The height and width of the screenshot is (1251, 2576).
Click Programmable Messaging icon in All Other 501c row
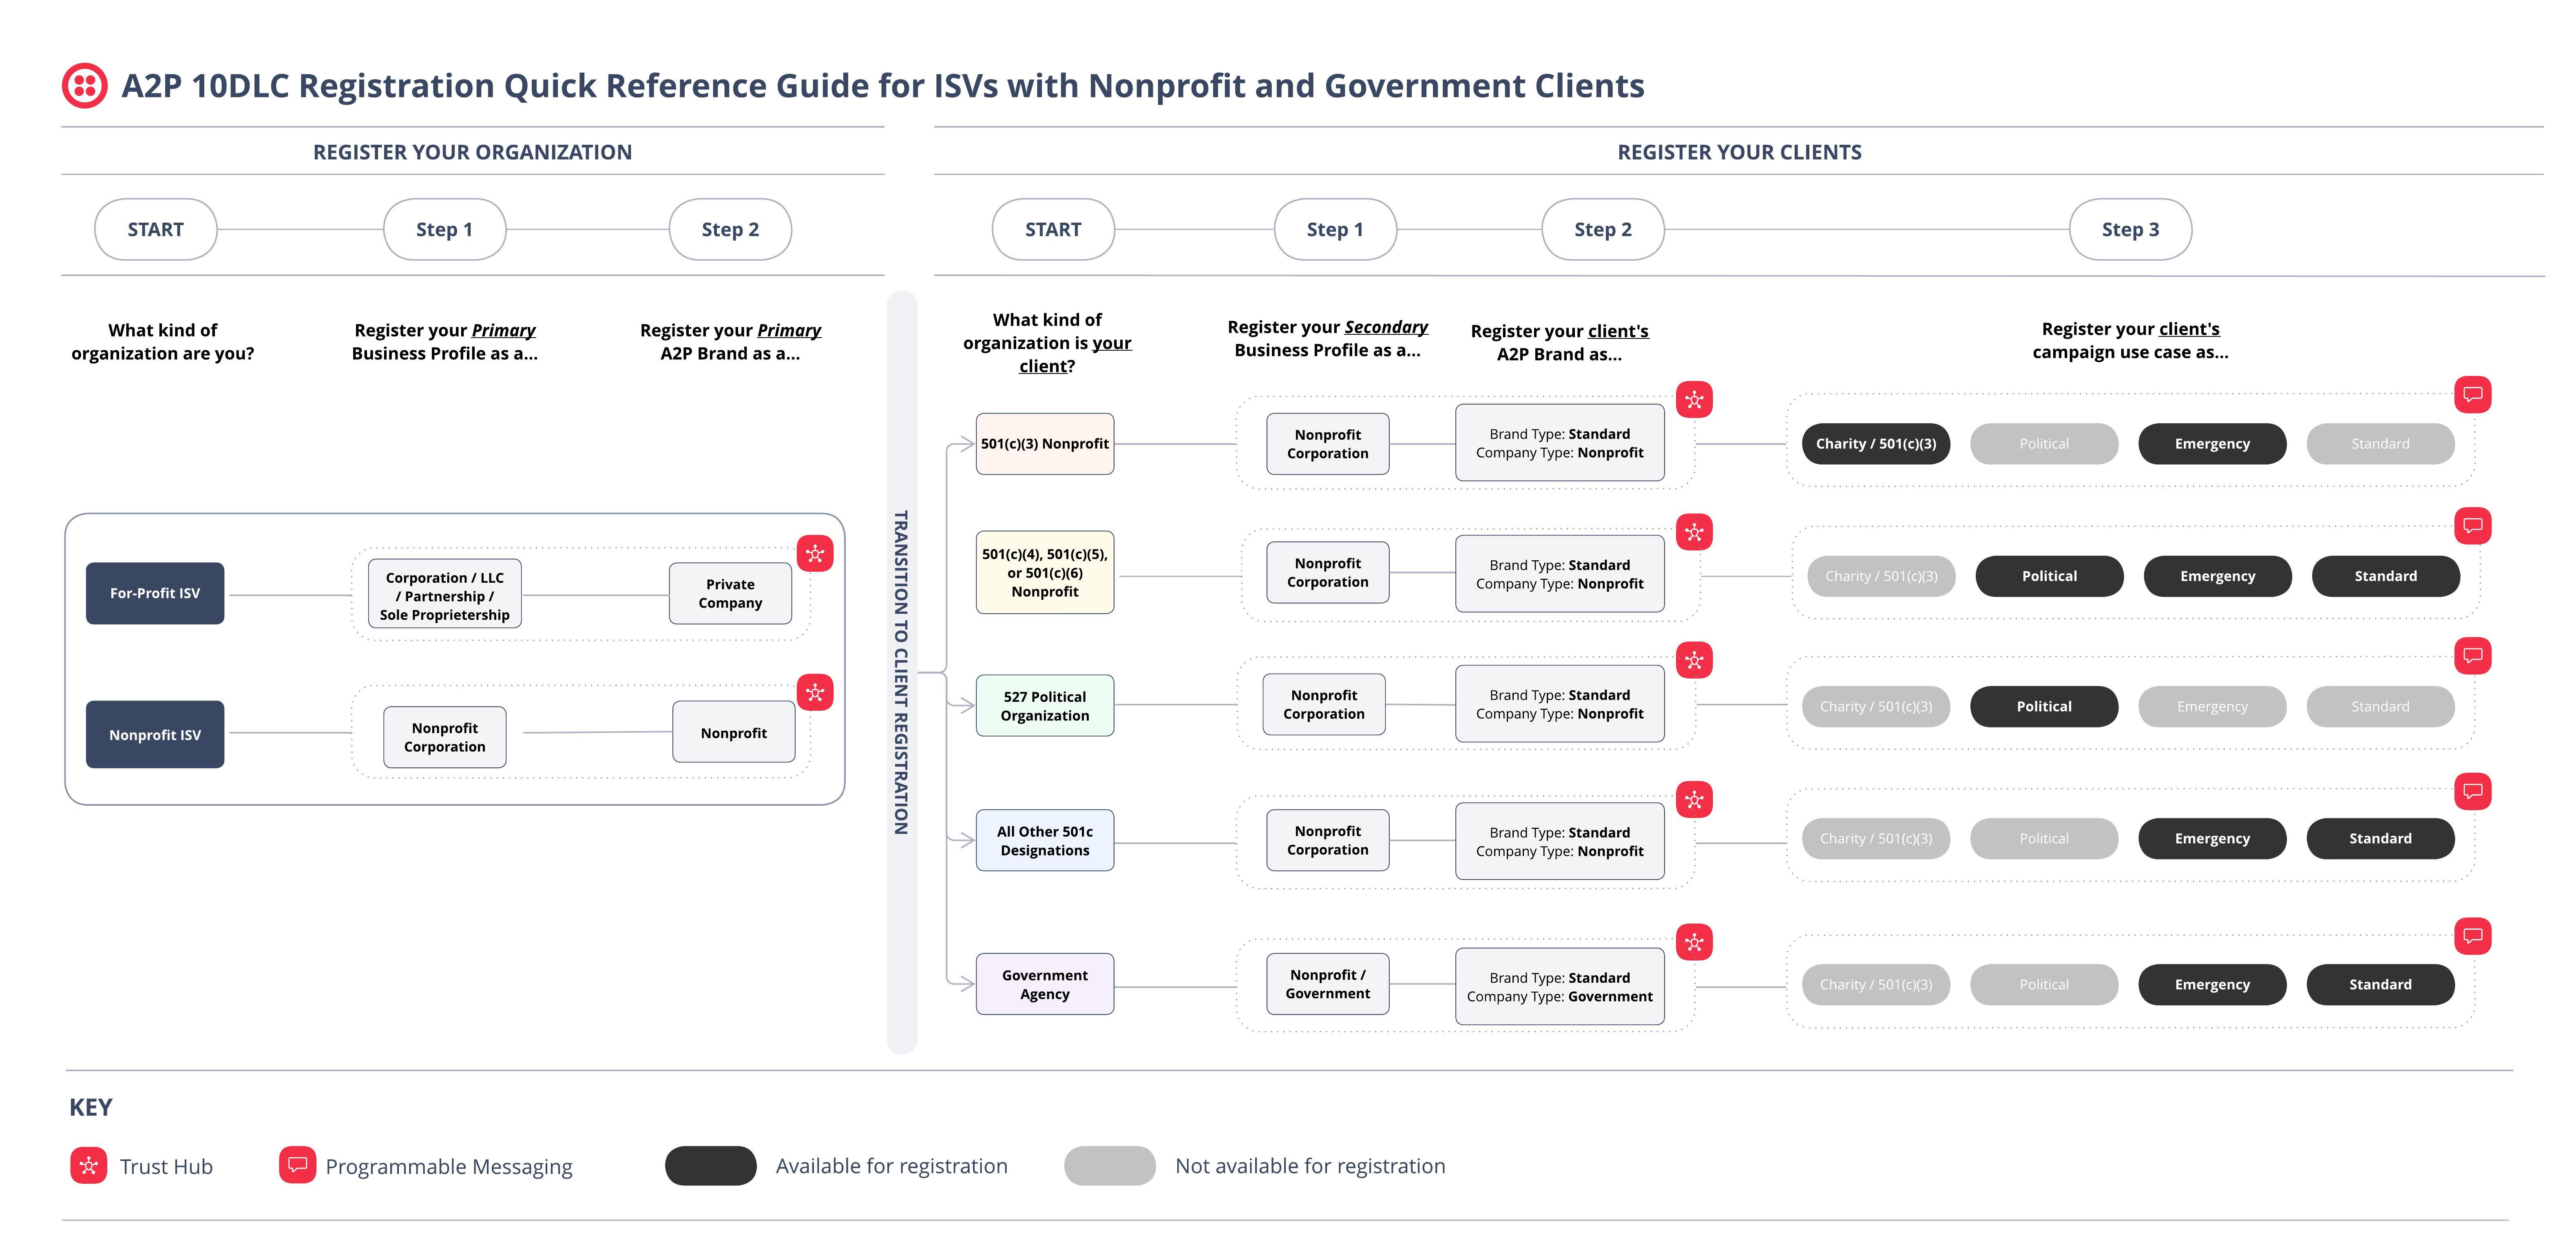point(2472,791)
